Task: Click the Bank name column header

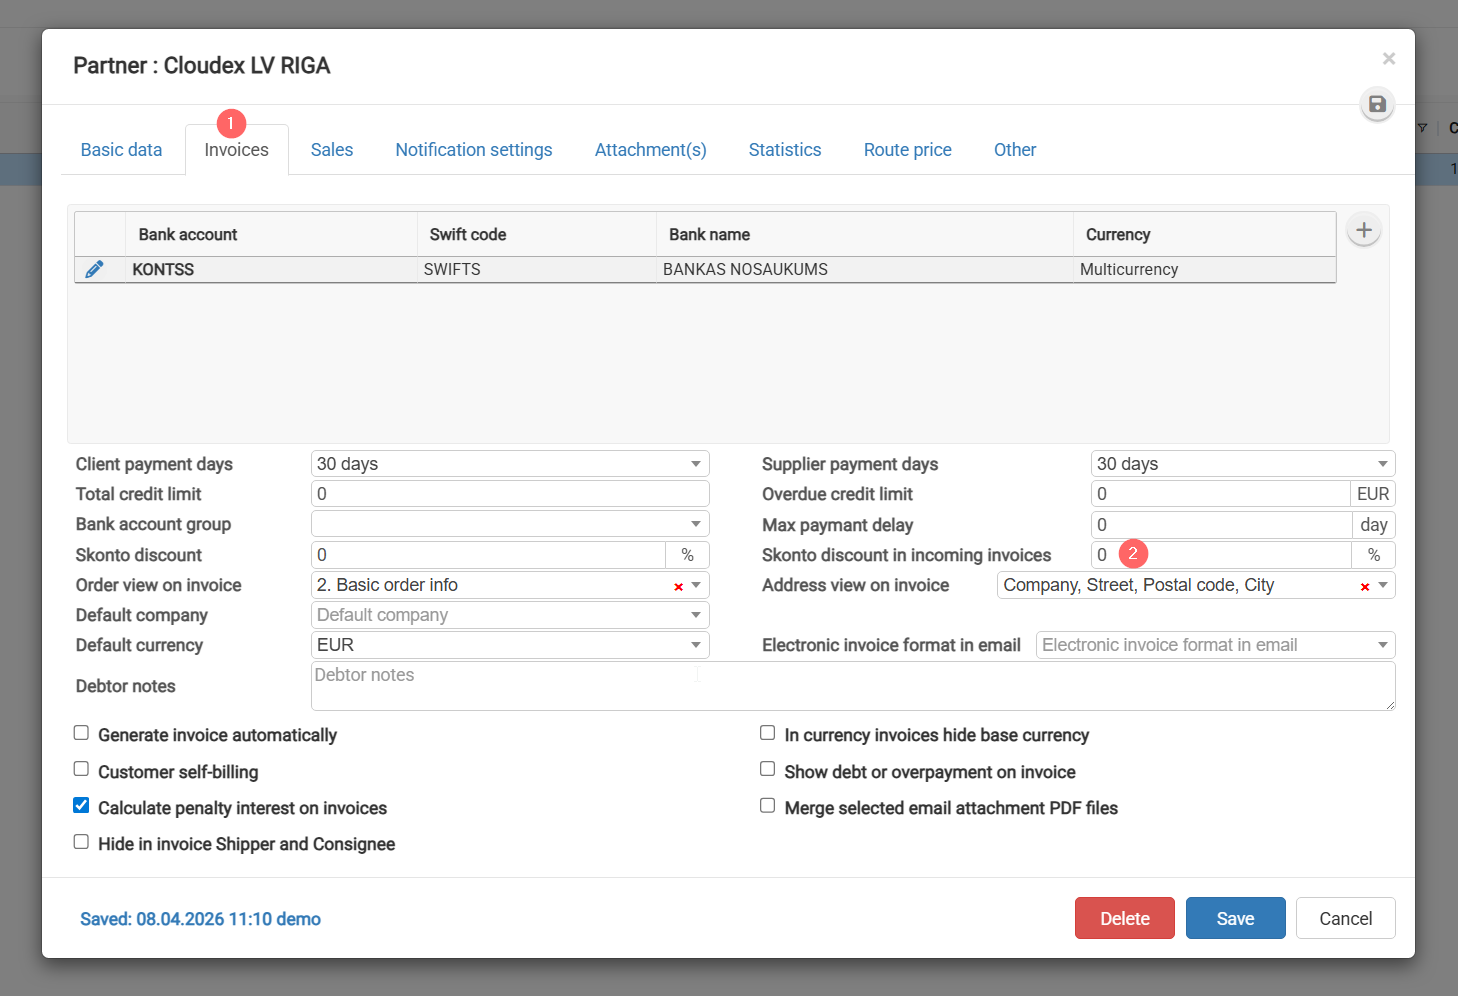Action: click(865, 234)
